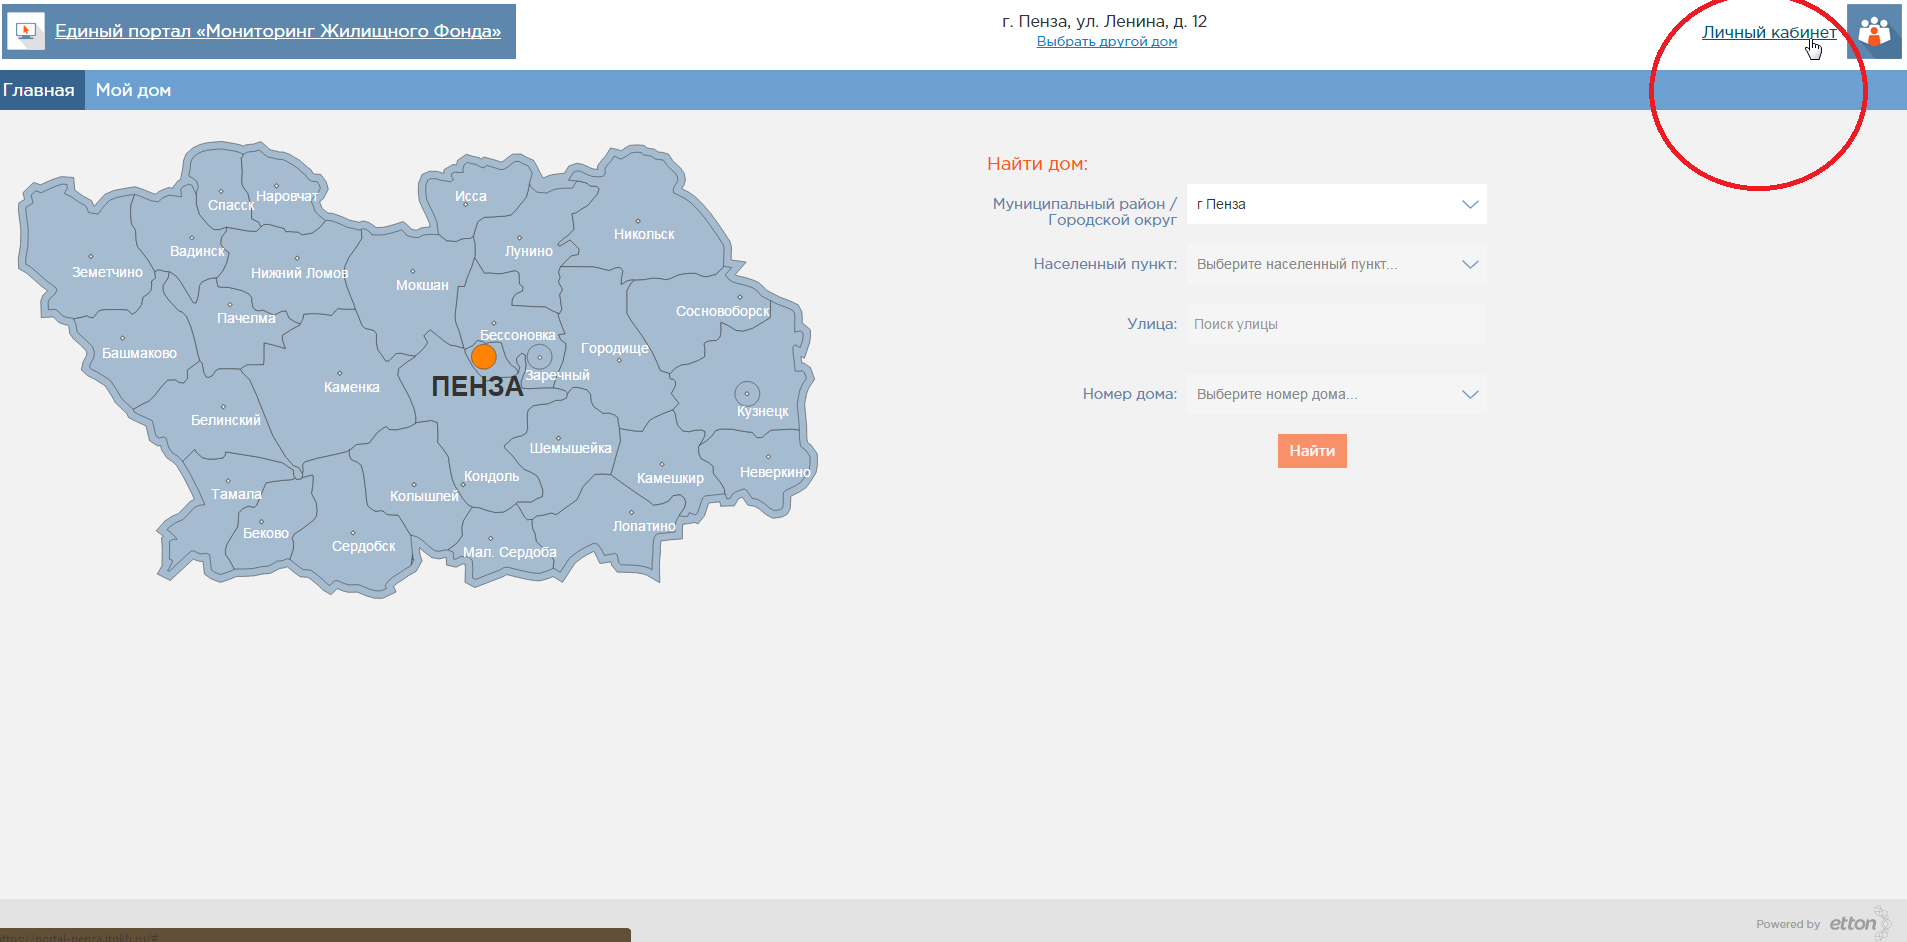Click the user group icon at top right
1907x942 pixels.
1873,32
